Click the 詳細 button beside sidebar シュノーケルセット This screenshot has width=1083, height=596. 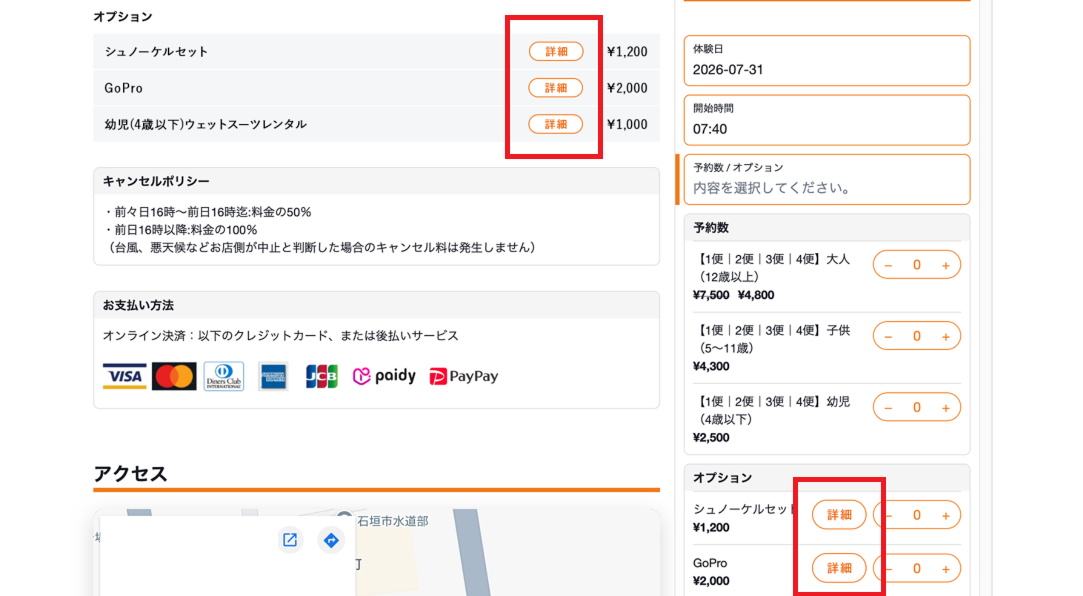839,515
